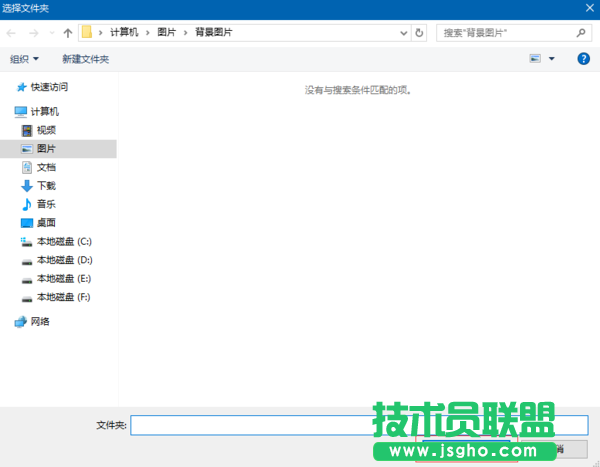Expand chevron after 图片 breadcrumb
Screen dimensions: 600x467
click(186, 33)
